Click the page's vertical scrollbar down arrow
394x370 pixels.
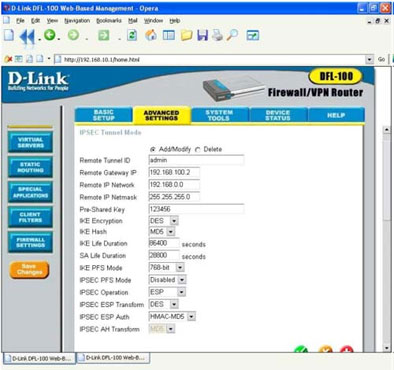[387, 348]
